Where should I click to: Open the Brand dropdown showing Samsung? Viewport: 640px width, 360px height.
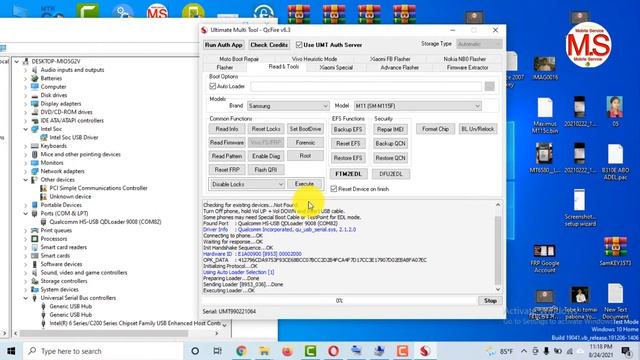pos(288,106)
